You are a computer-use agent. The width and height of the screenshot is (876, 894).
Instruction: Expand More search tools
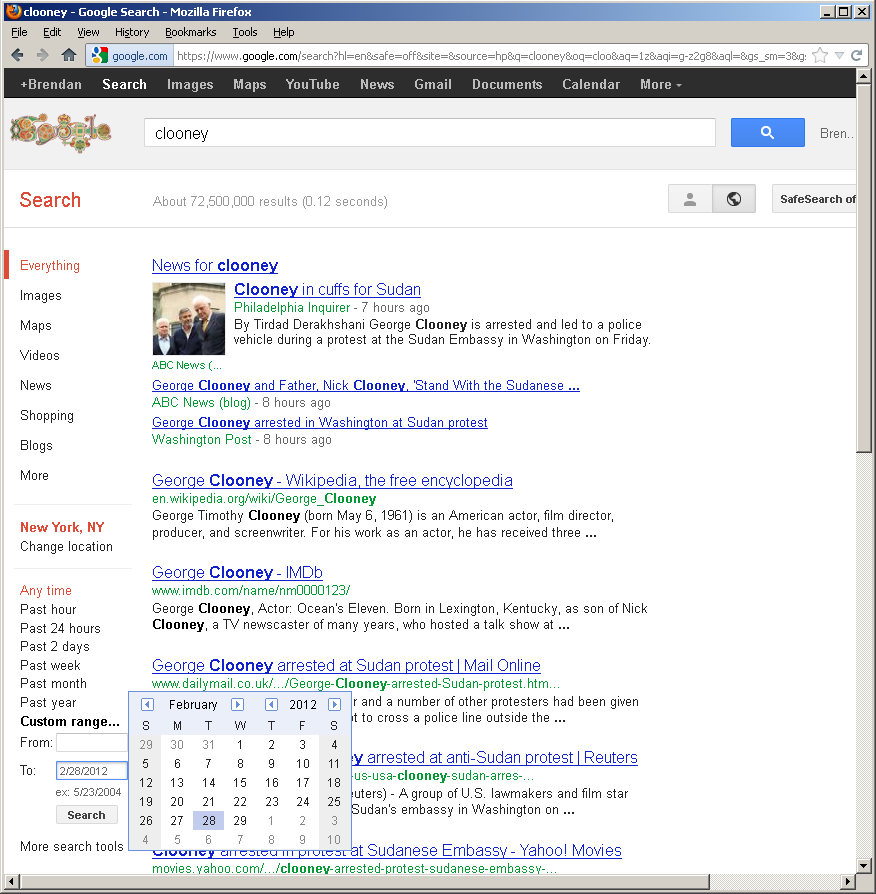[x=71, y=846]
